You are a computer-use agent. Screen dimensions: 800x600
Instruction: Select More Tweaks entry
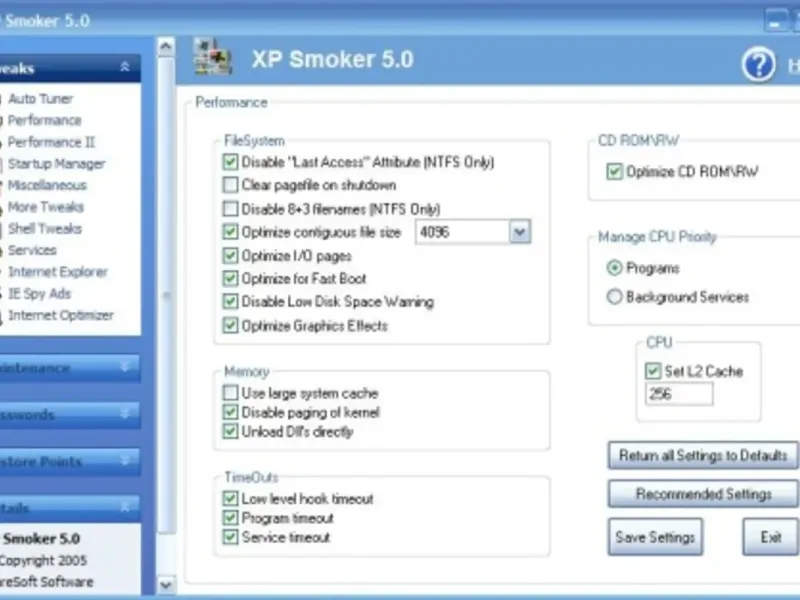pyautogui.click(x=45, y=207)
